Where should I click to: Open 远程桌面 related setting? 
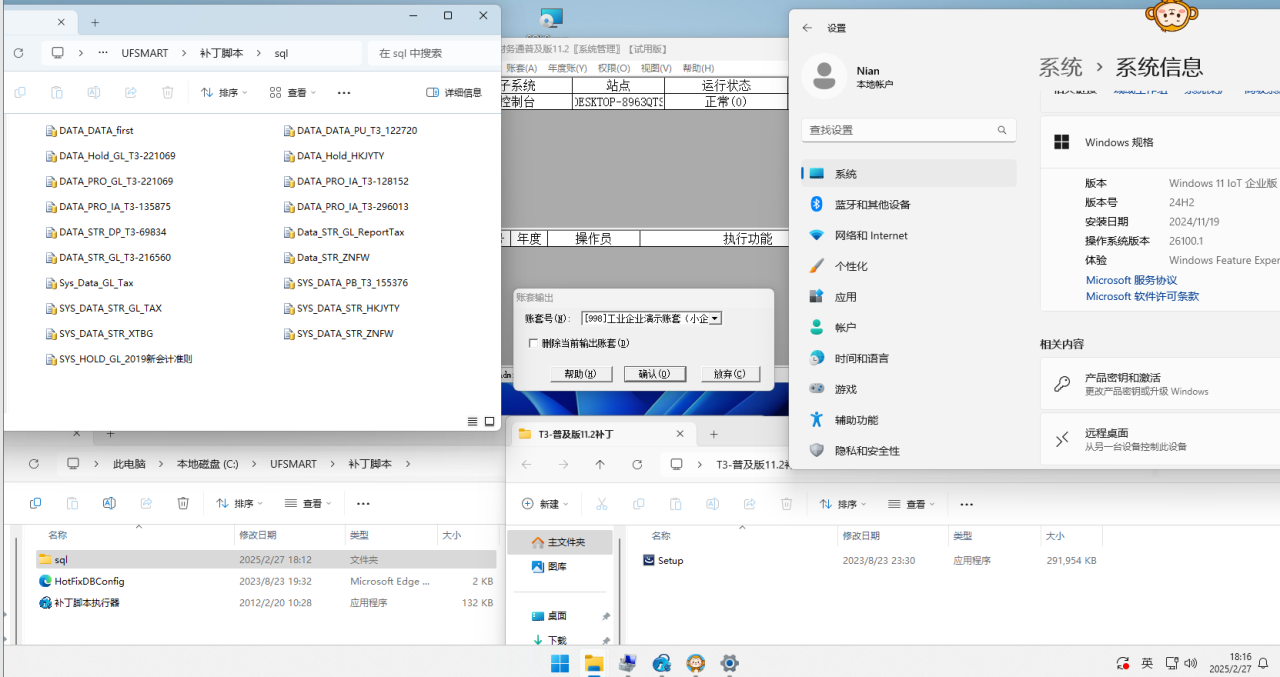point(1160,439)
